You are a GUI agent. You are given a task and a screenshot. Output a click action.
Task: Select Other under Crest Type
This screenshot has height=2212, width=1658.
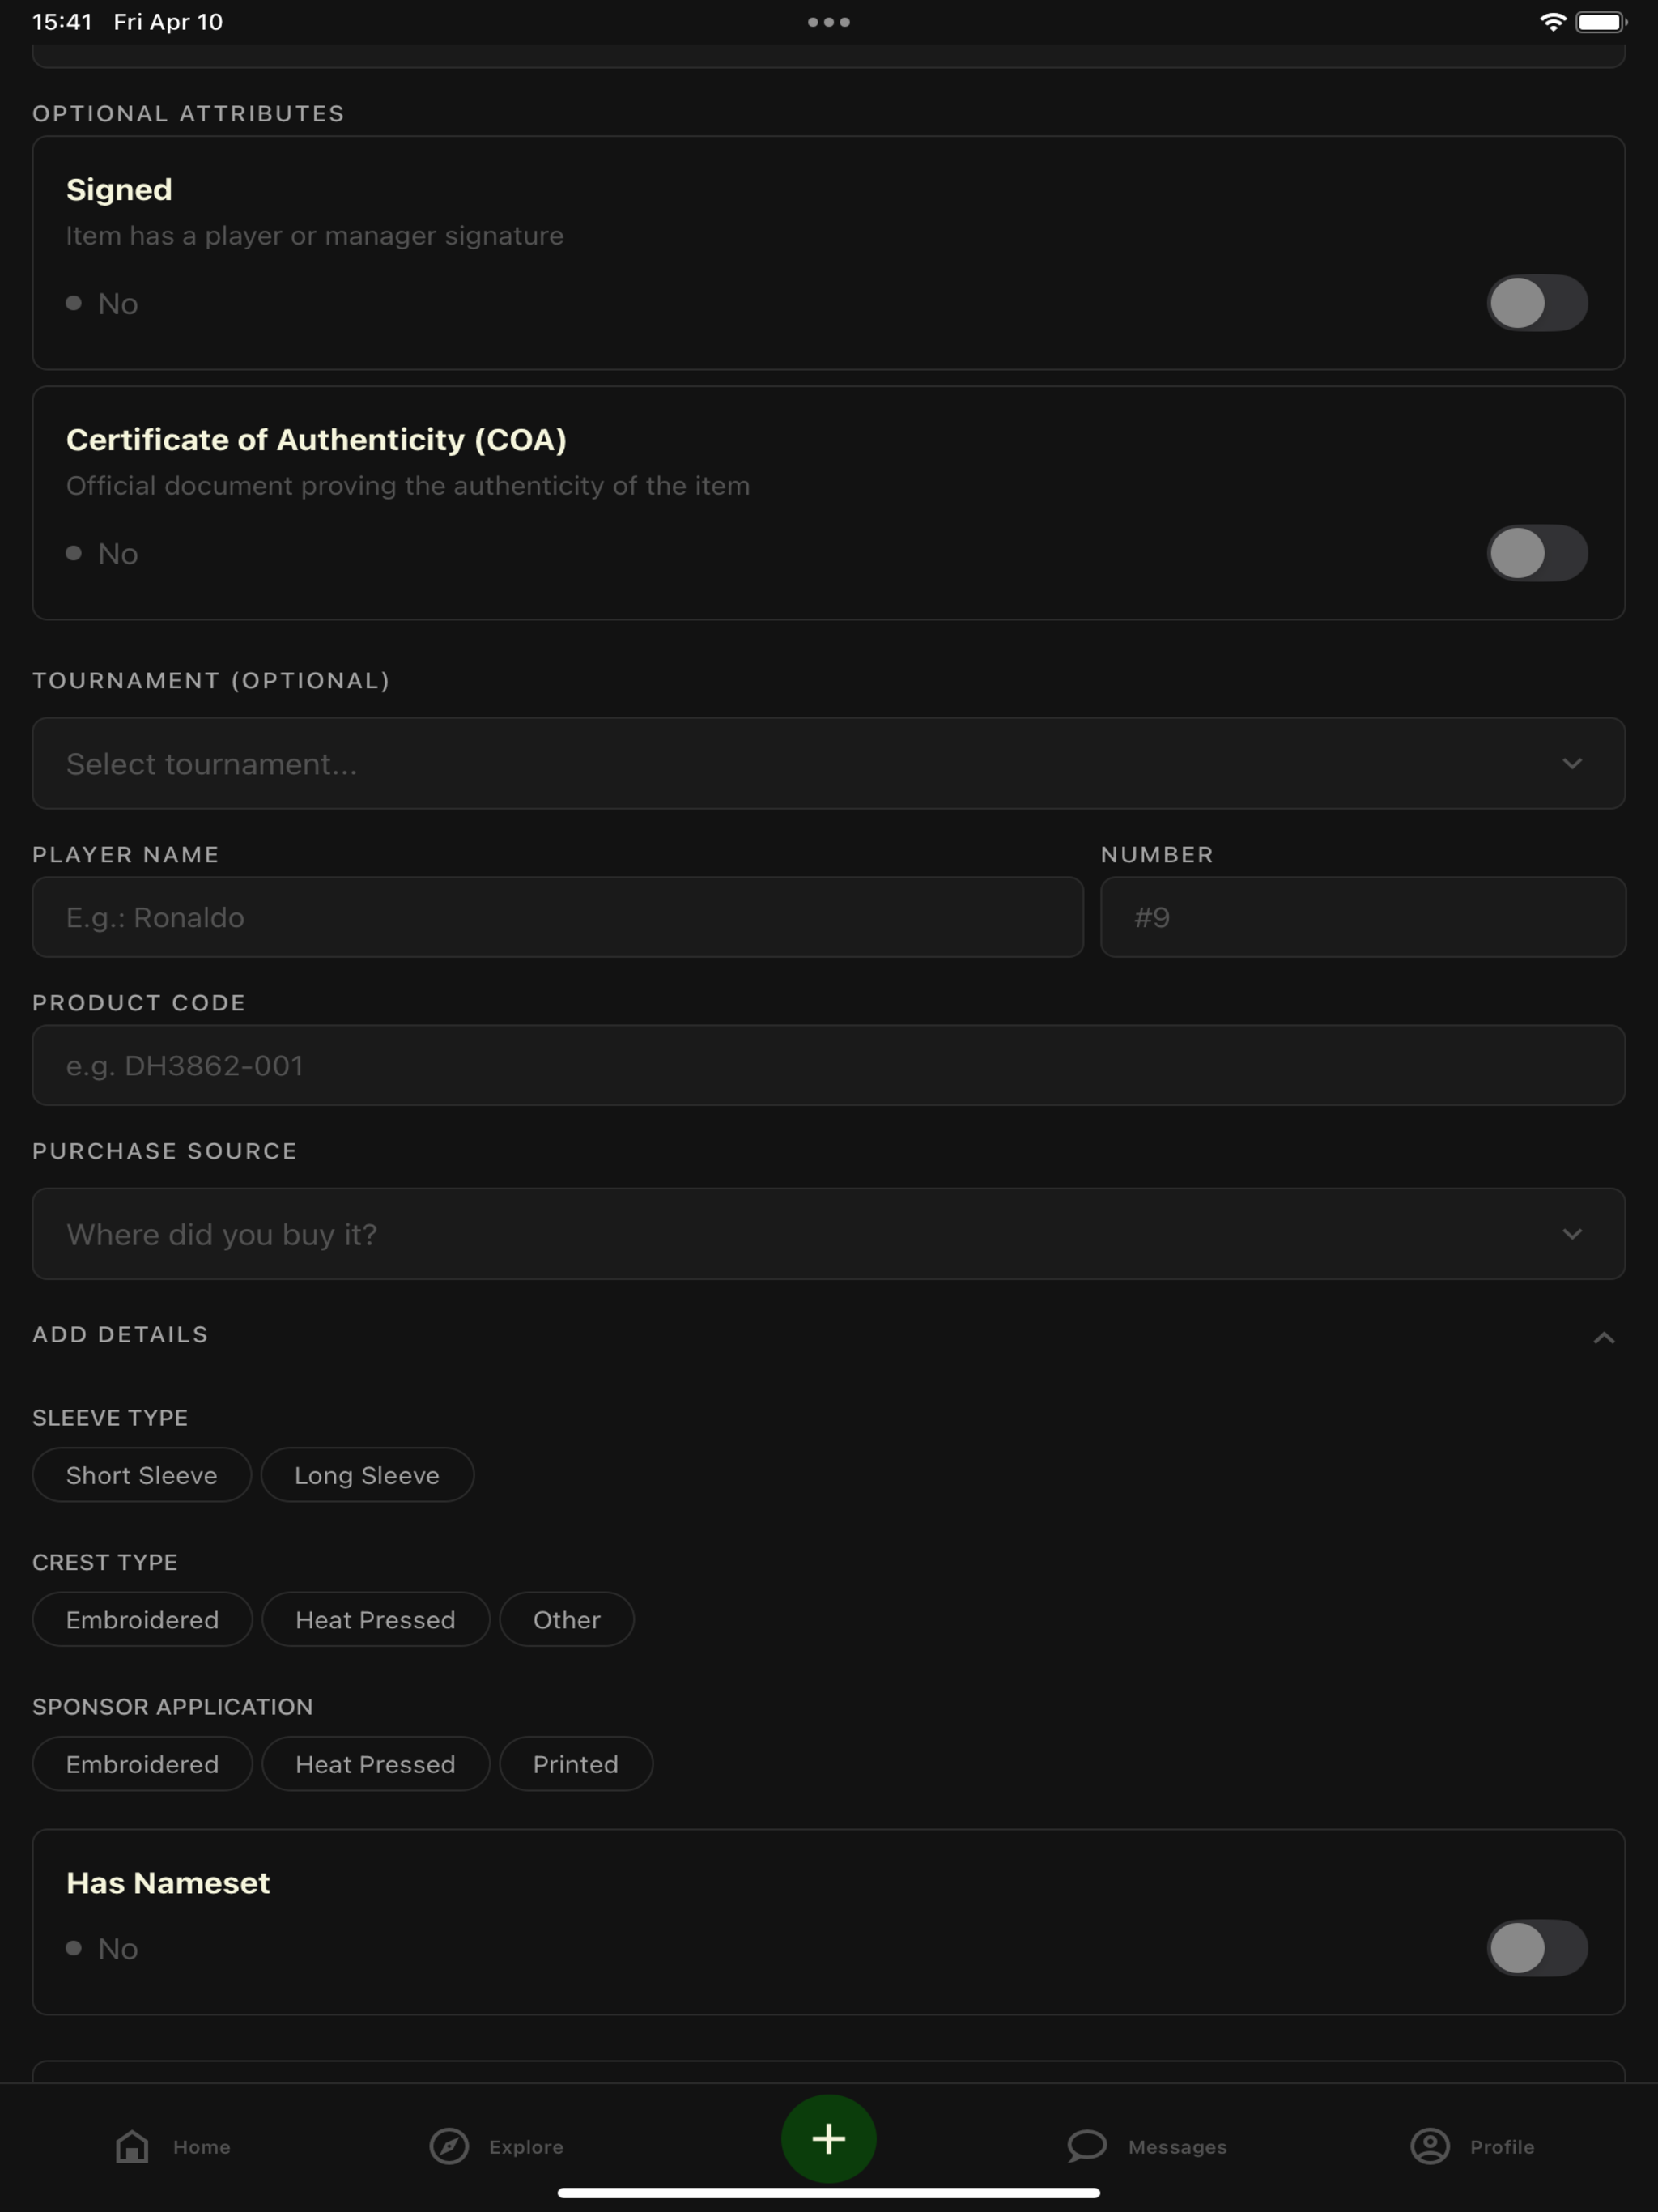click(x=567, y=1619)
